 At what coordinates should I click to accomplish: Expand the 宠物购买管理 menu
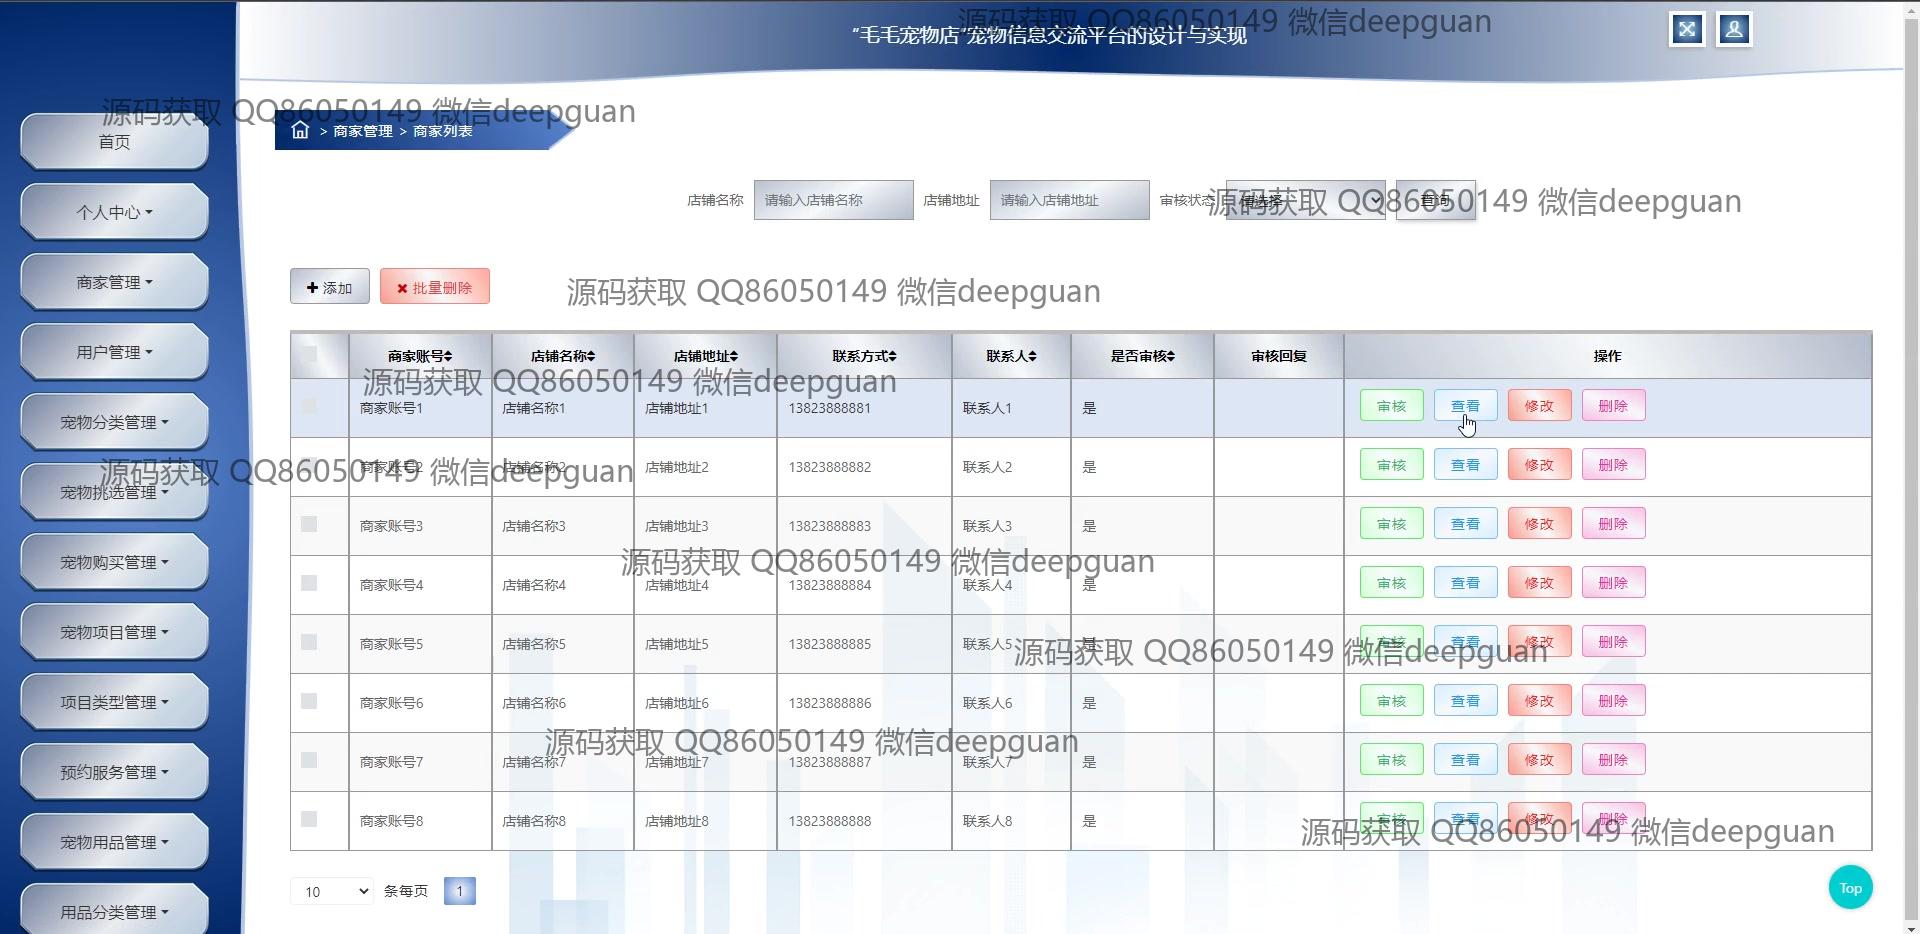[114, 562]
